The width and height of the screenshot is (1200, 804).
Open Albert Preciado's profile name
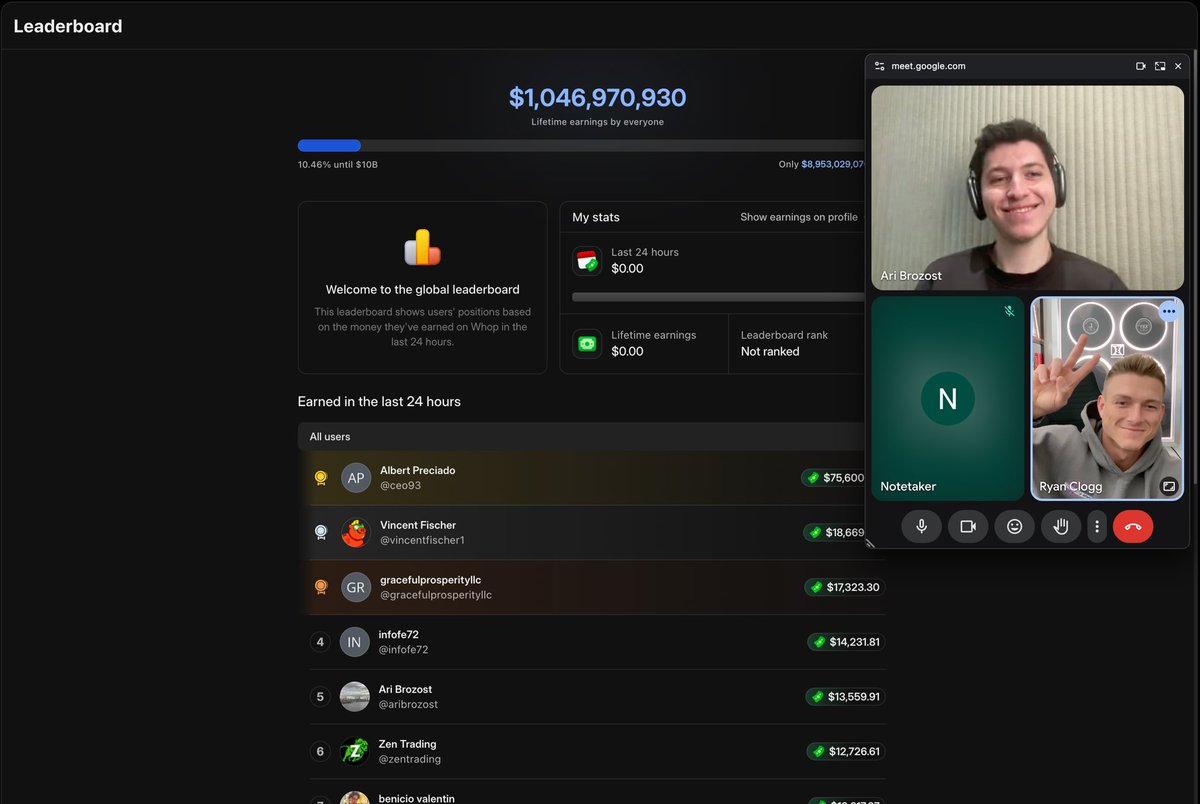(417, 470)
